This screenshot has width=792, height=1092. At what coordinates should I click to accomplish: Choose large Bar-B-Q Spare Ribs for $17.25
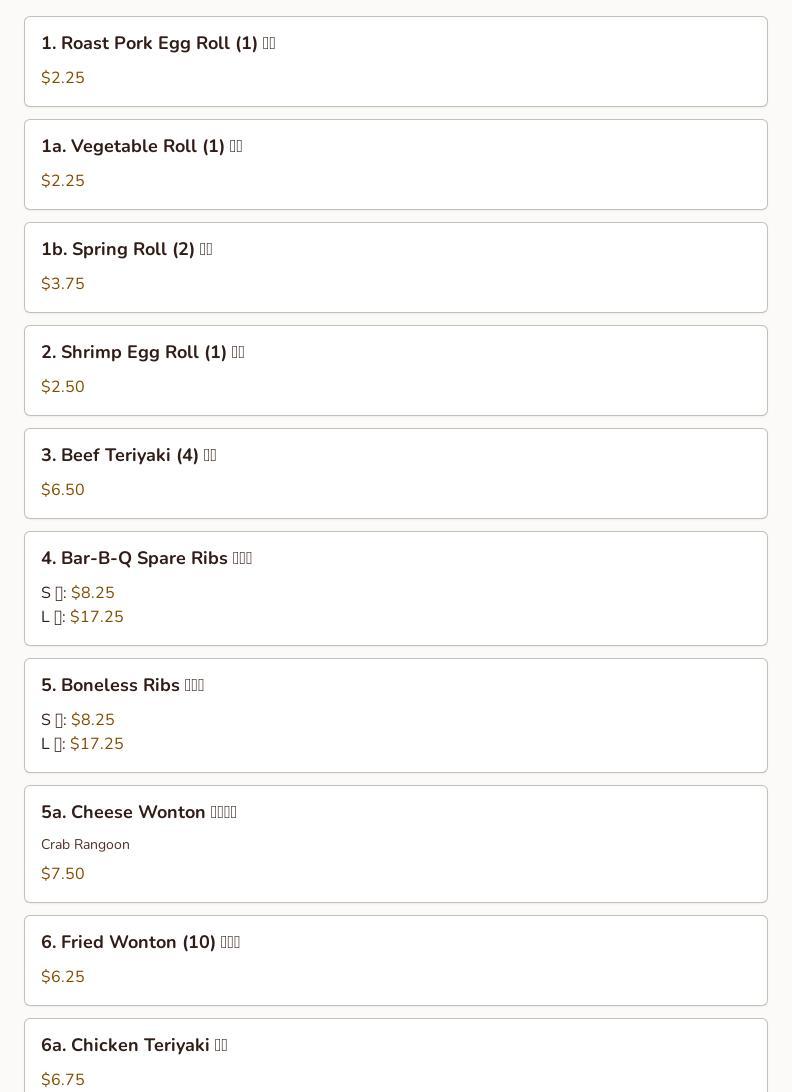pos(96,617)
